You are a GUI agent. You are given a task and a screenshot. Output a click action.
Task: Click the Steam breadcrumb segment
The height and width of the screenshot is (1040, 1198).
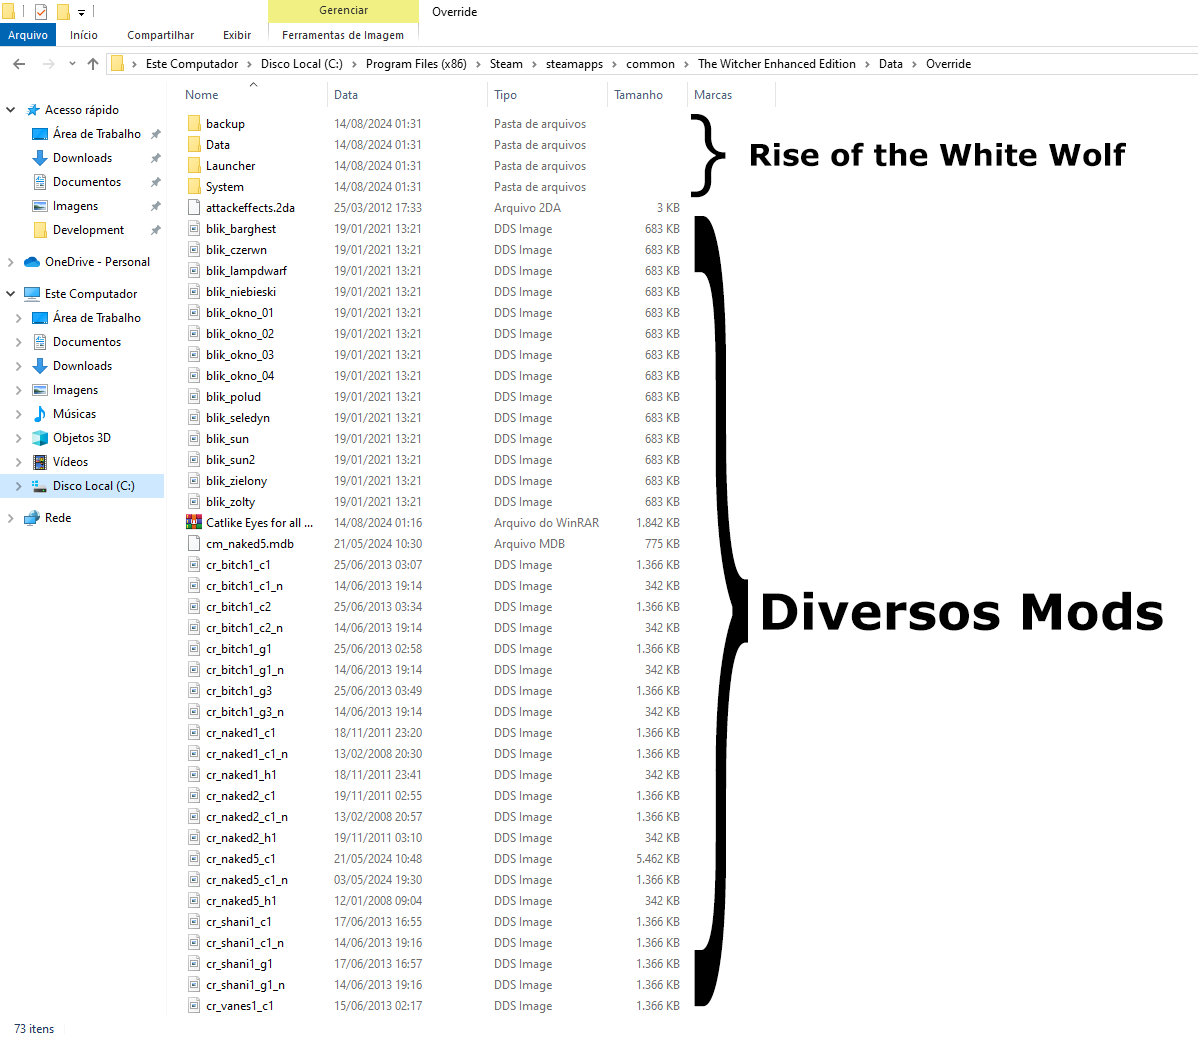(x=507, y=64)
